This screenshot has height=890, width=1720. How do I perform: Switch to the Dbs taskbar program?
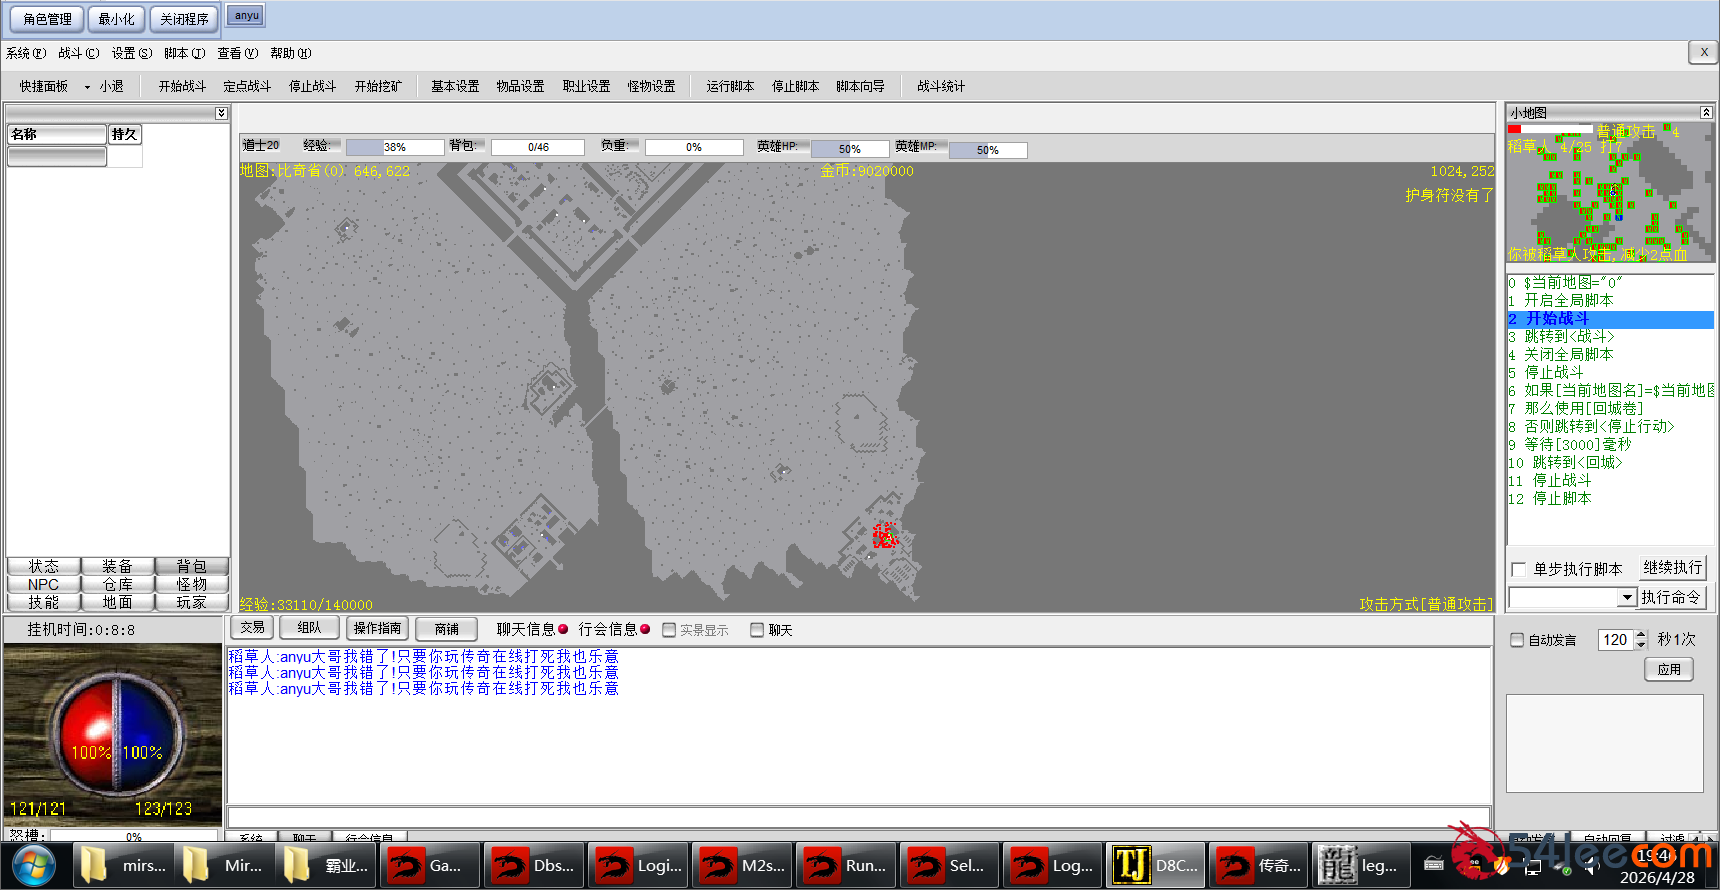coord(533,865)
